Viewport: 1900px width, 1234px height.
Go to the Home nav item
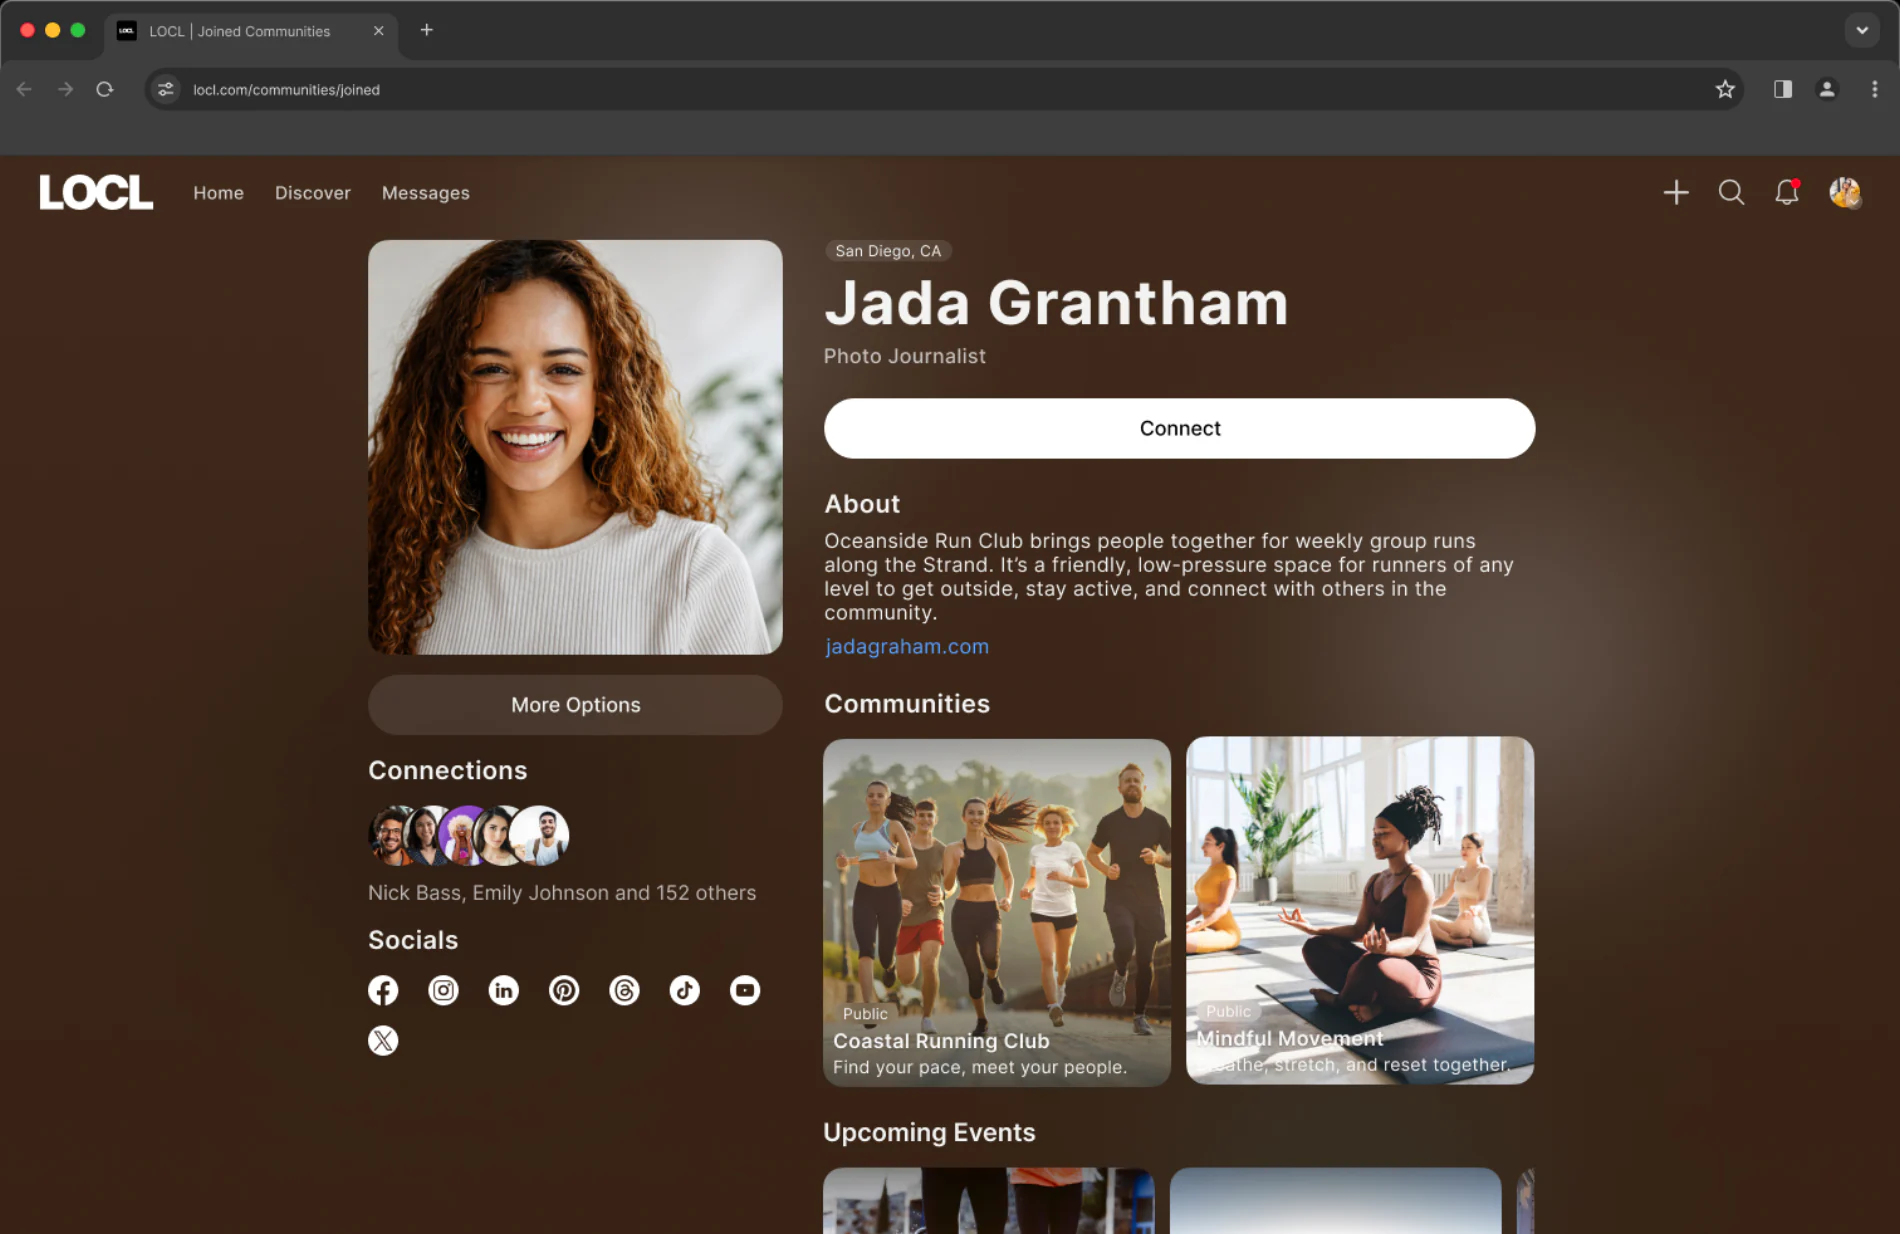tap(218, 193)
